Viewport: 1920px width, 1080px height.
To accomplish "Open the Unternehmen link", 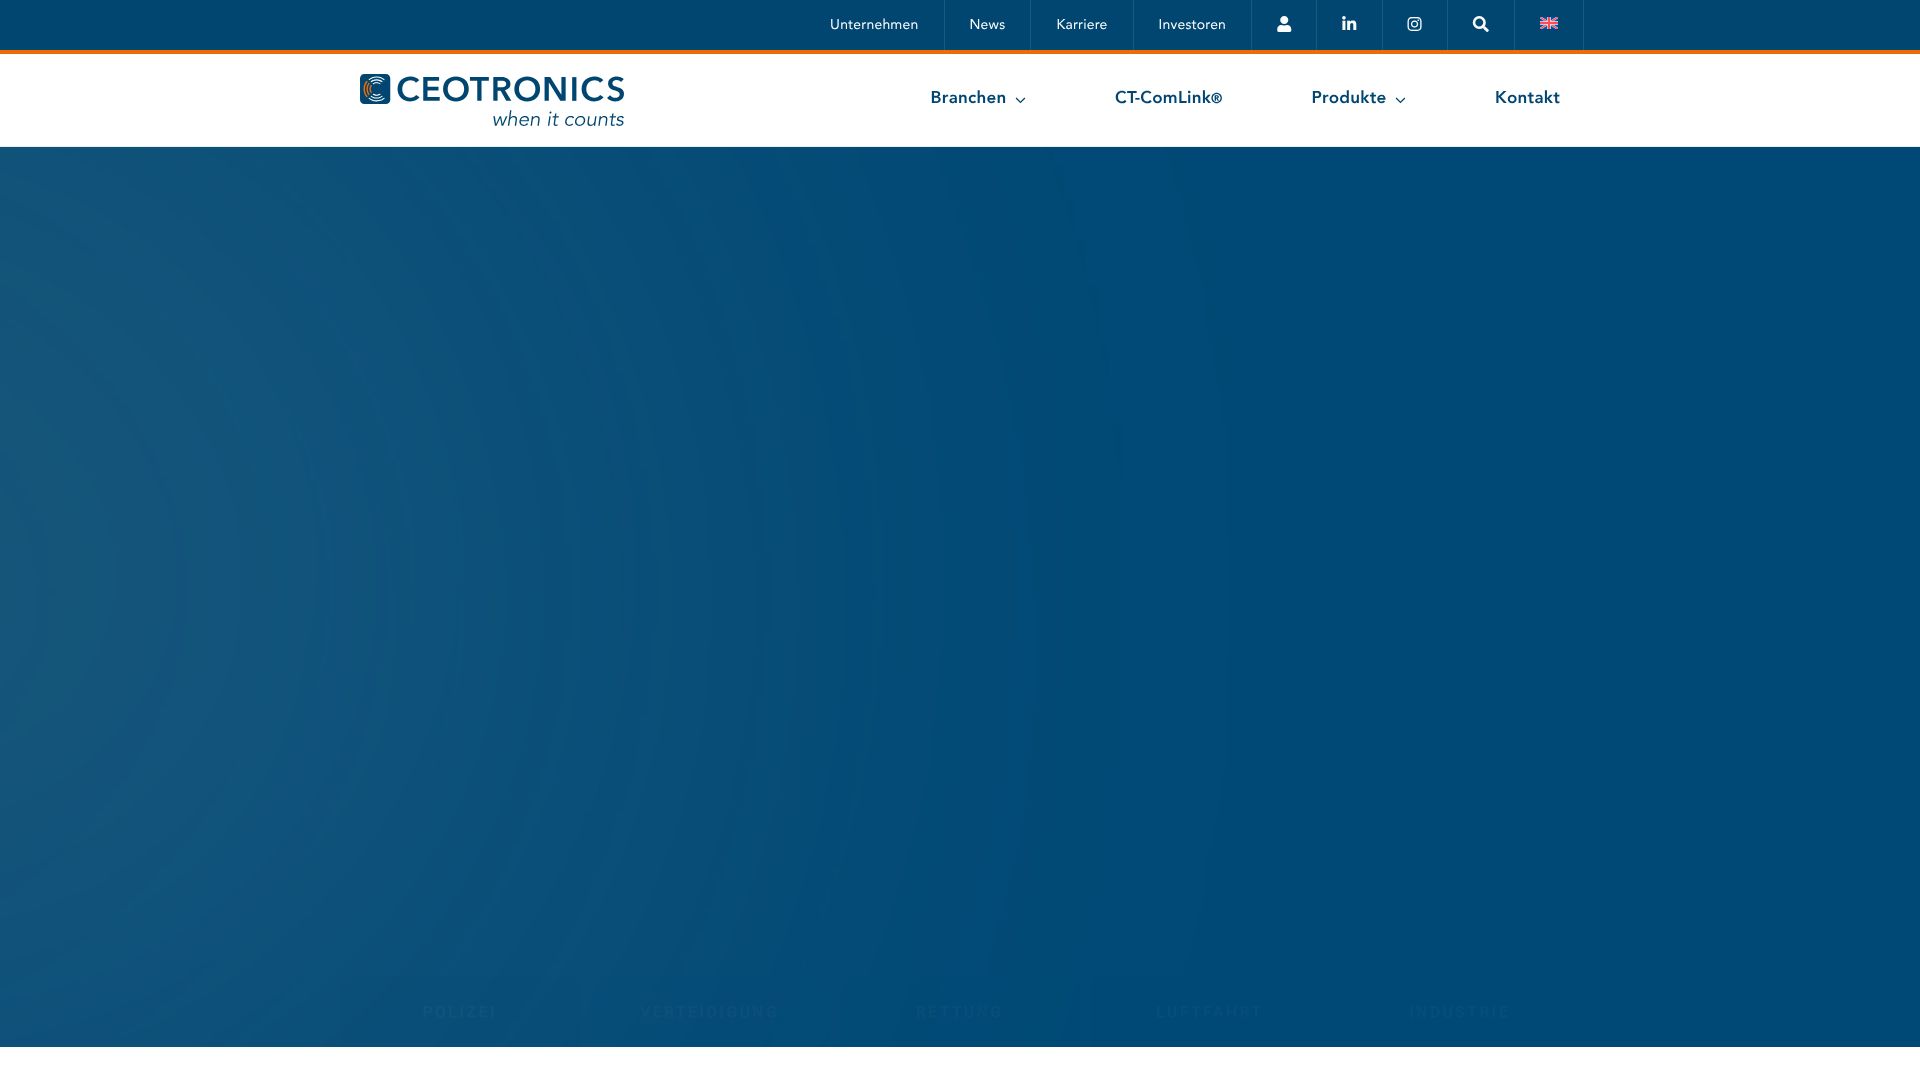I will point(873,25).
